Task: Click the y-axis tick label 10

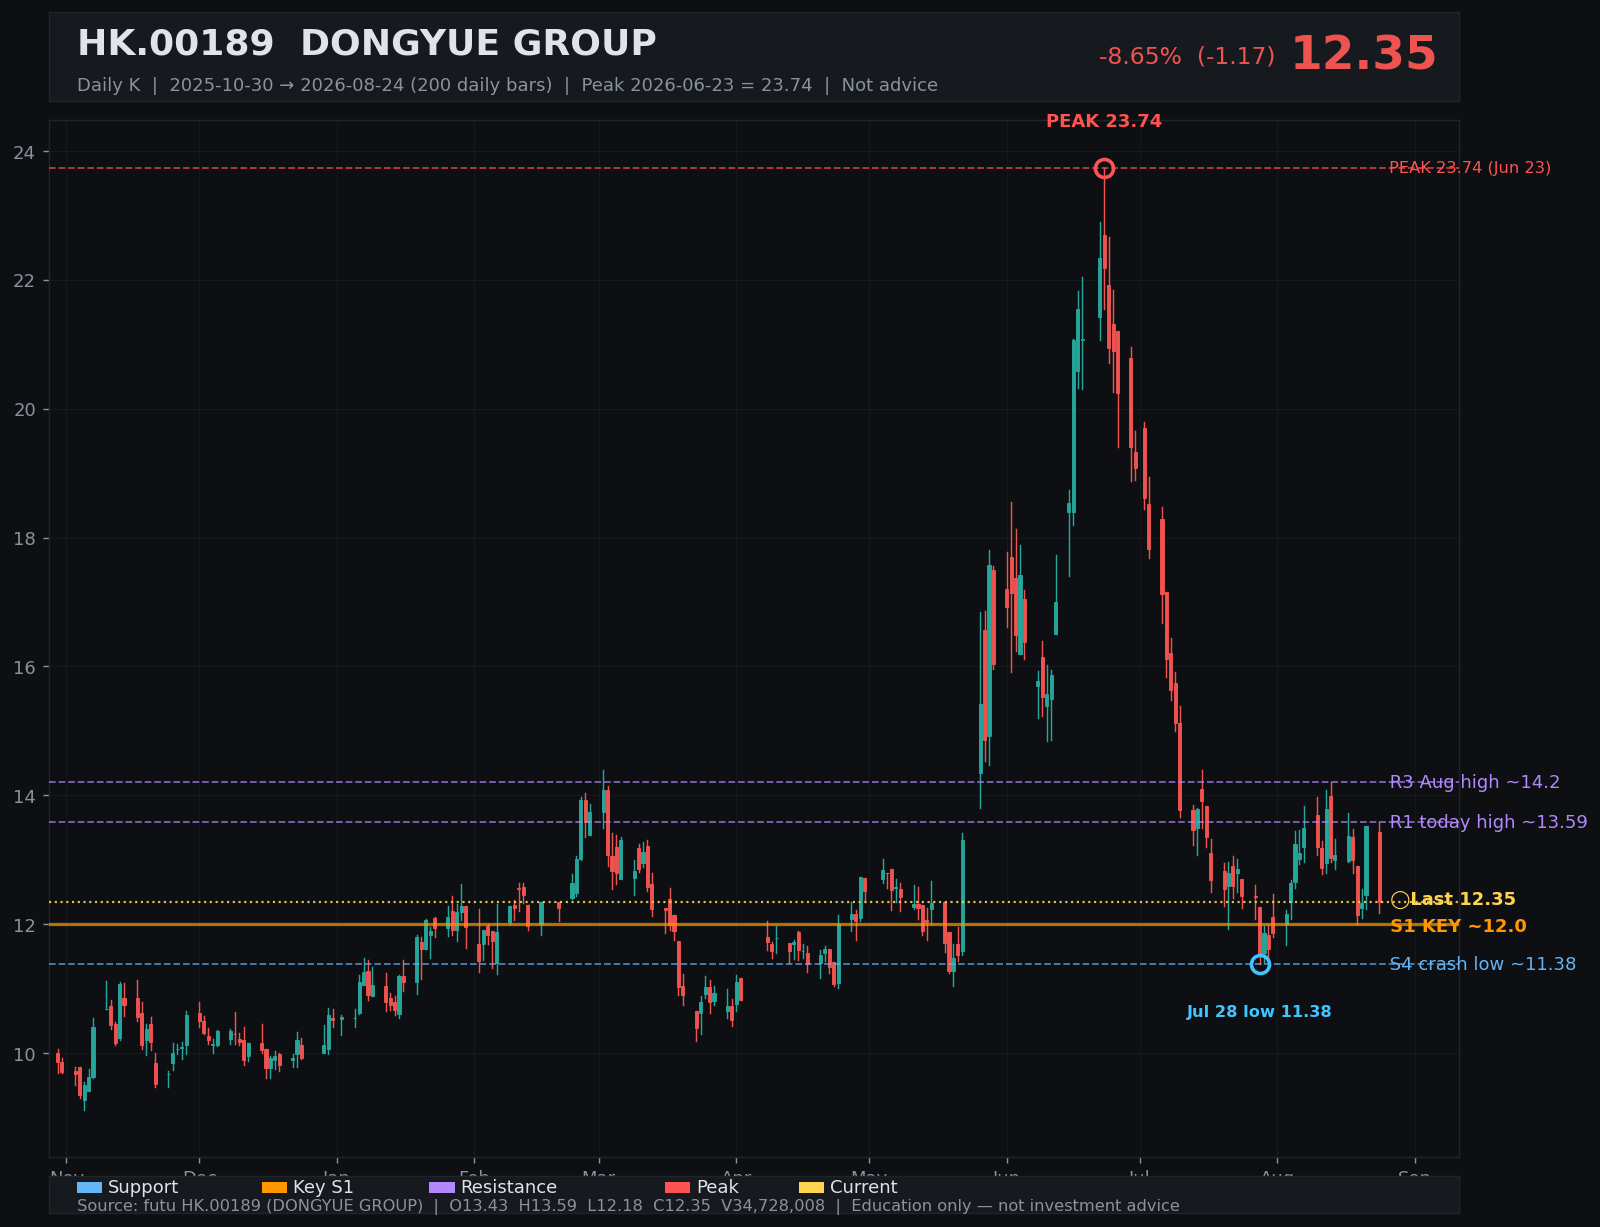Action: [x=24, y=1054]
